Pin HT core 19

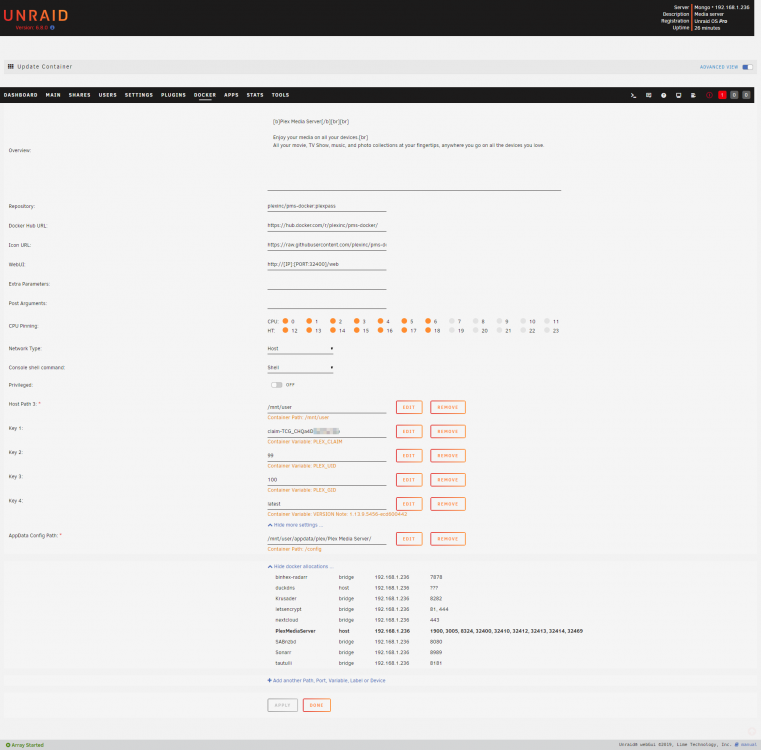[452, 330]
